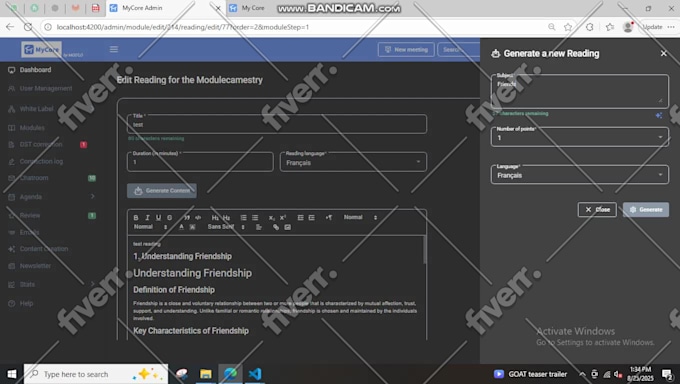Insert a numbered list
This screenshot has width=680, height=384.
244,217
